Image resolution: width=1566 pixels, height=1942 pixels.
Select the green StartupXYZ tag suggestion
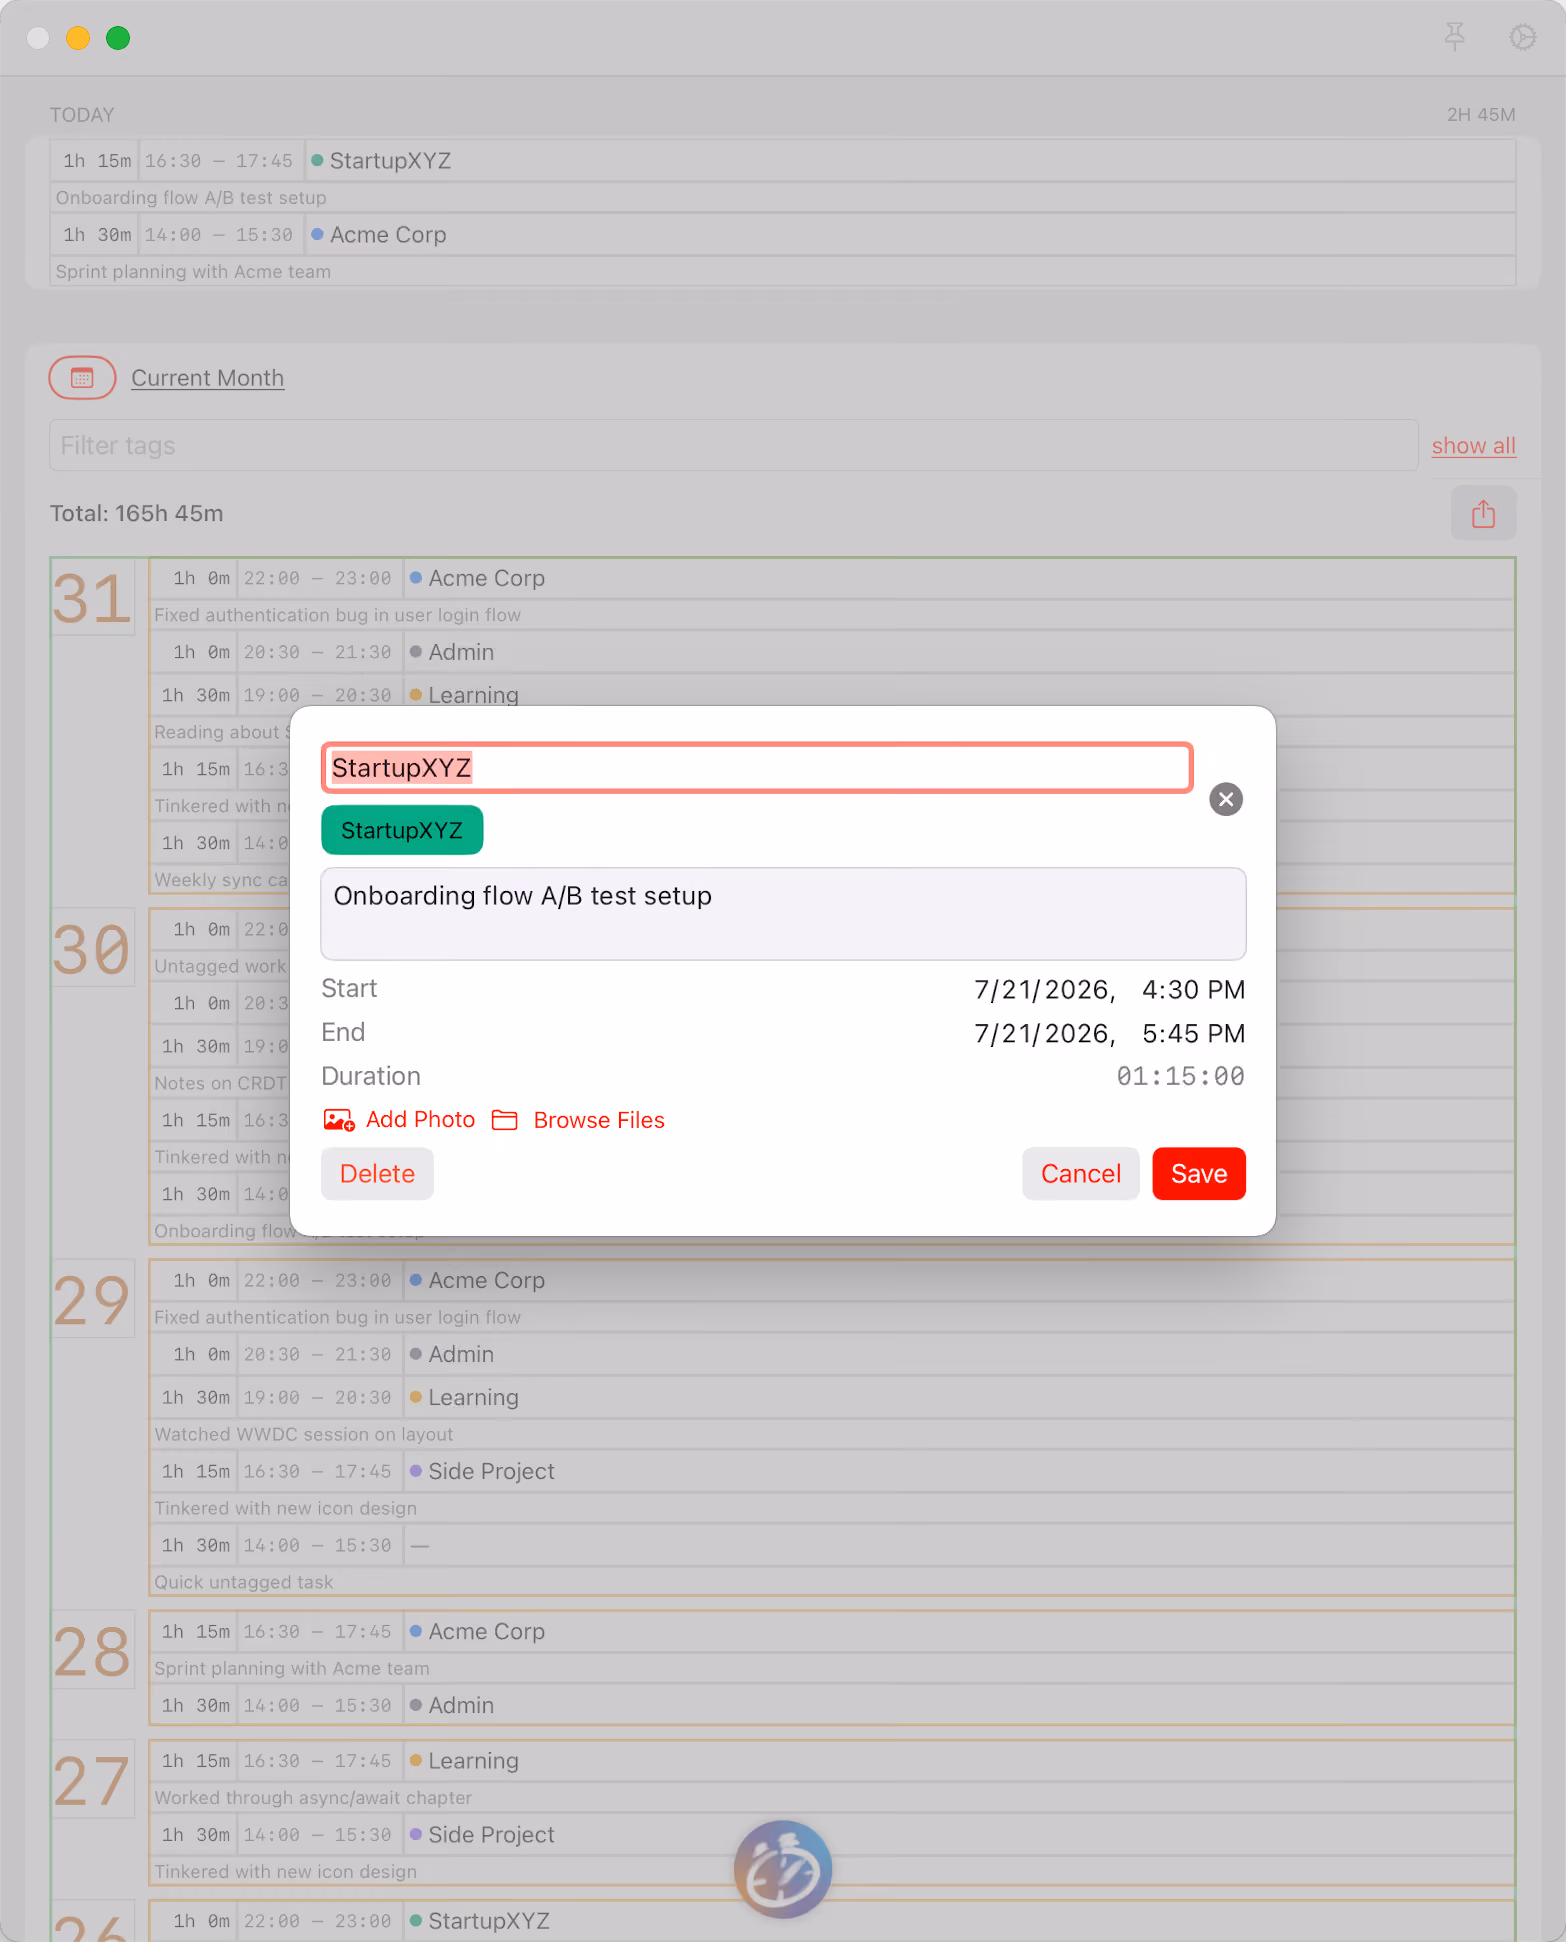[402, 830]
